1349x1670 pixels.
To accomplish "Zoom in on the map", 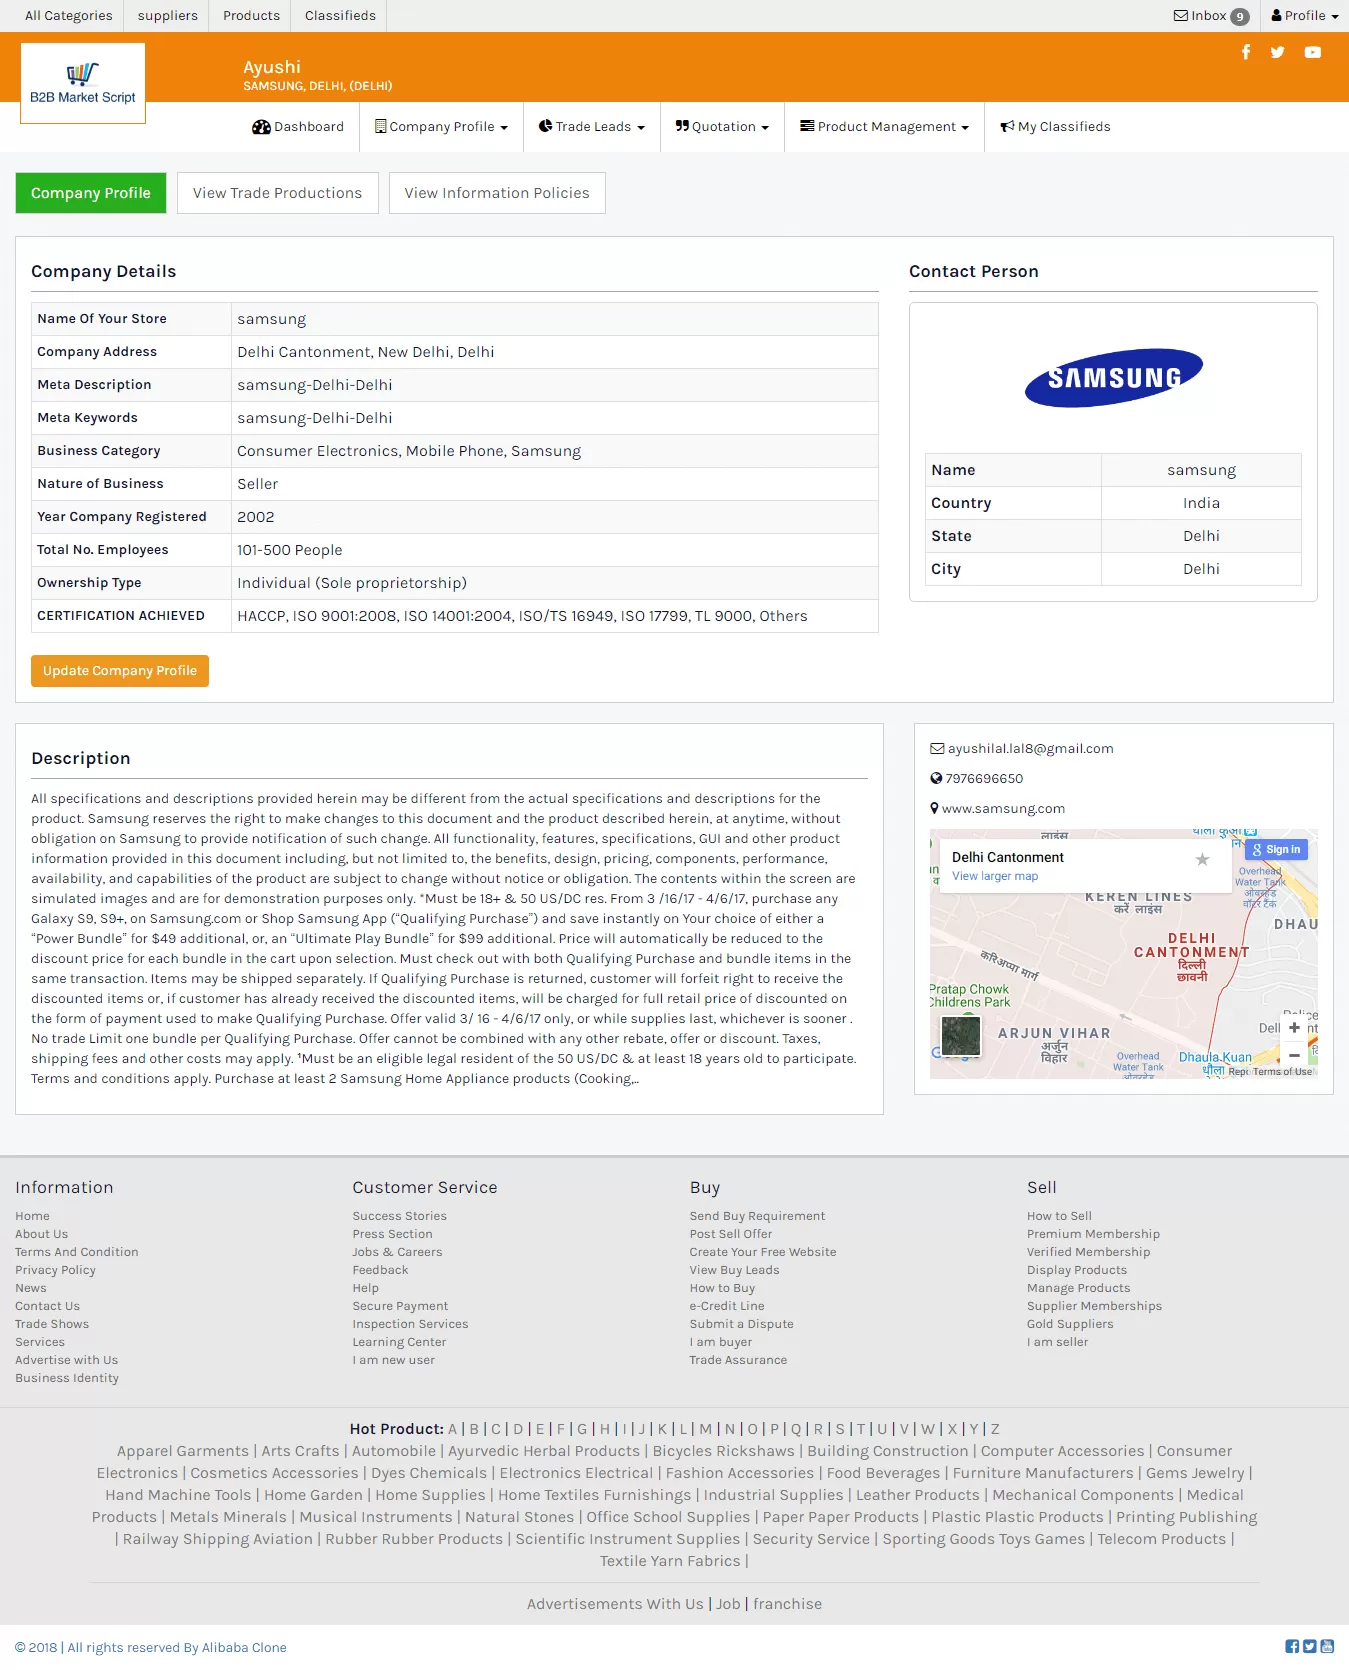I will 1294,1027.
